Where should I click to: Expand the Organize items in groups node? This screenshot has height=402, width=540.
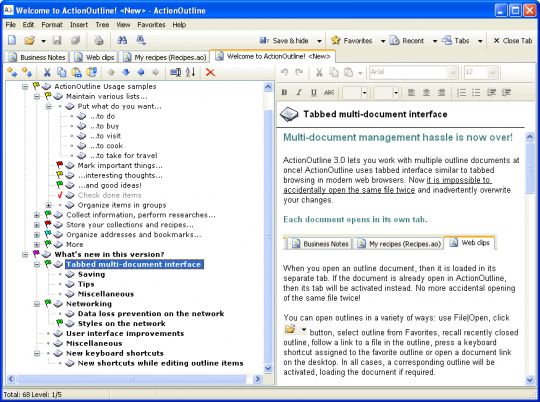tap(49, 205)
